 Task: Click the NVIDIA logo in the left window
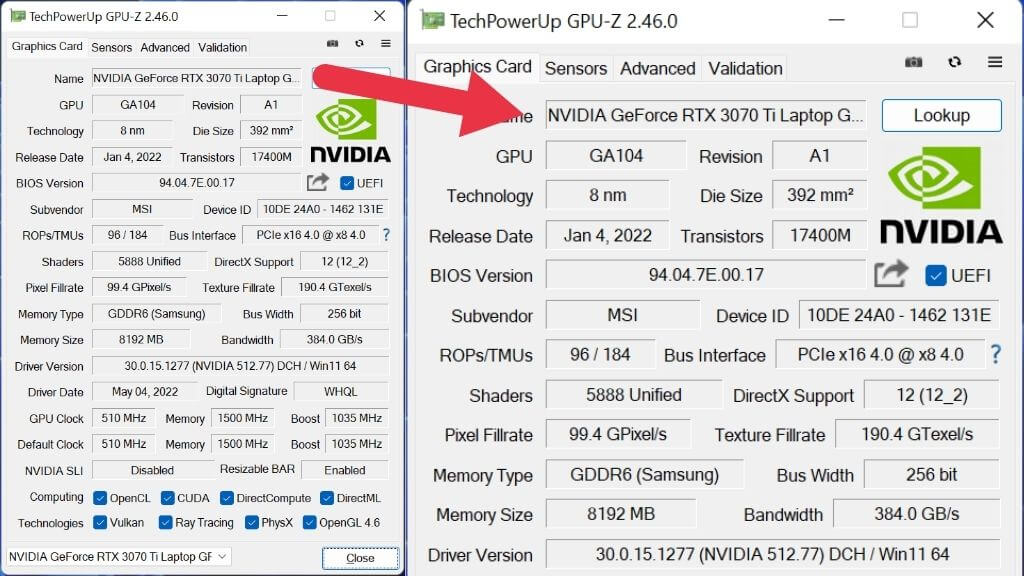[351, 129]
